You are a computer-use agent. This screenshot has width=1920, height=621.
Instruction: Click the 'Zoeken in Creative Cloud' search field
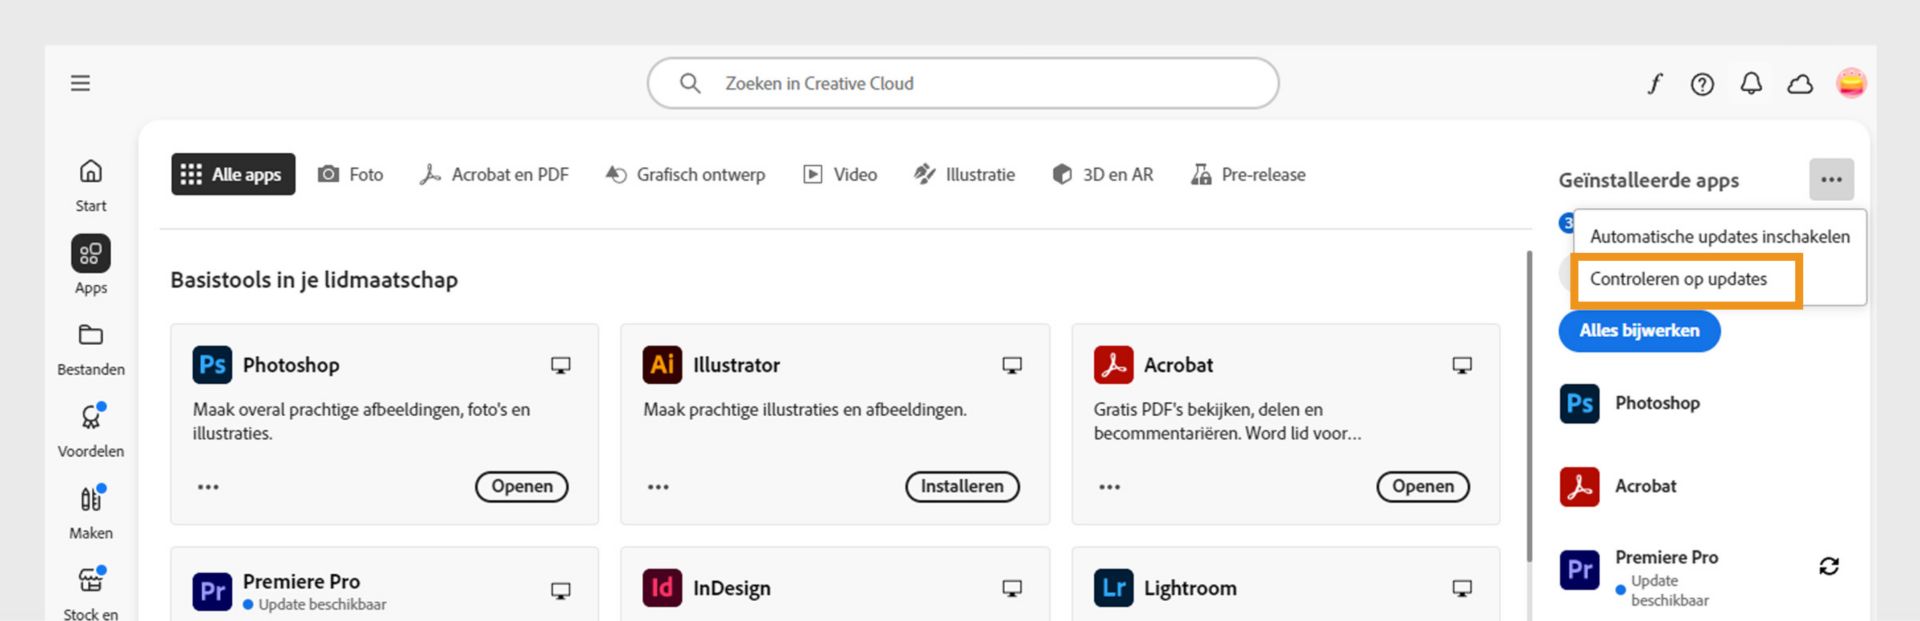pyautogui.click(x=962, y=84)
